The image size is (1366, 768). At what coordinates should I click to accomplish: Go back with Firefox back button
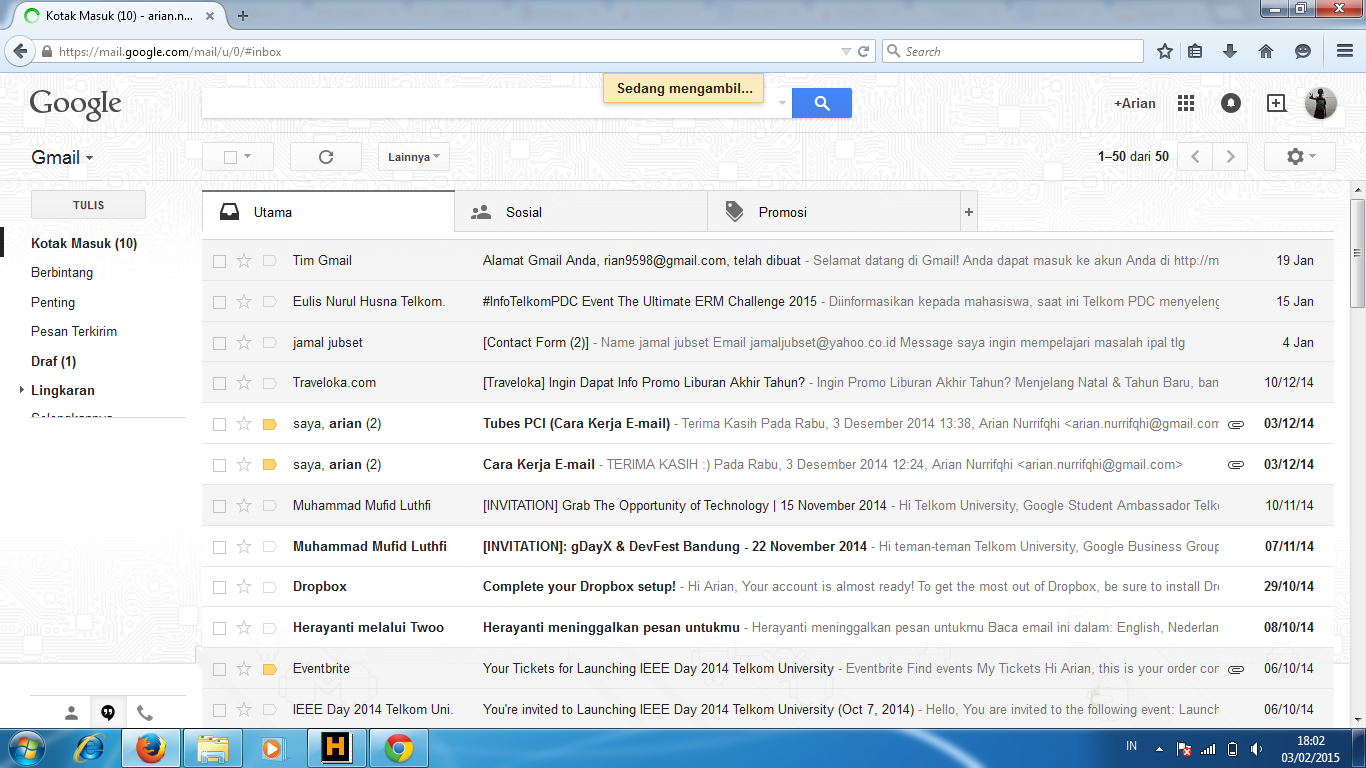click(20, 51)
